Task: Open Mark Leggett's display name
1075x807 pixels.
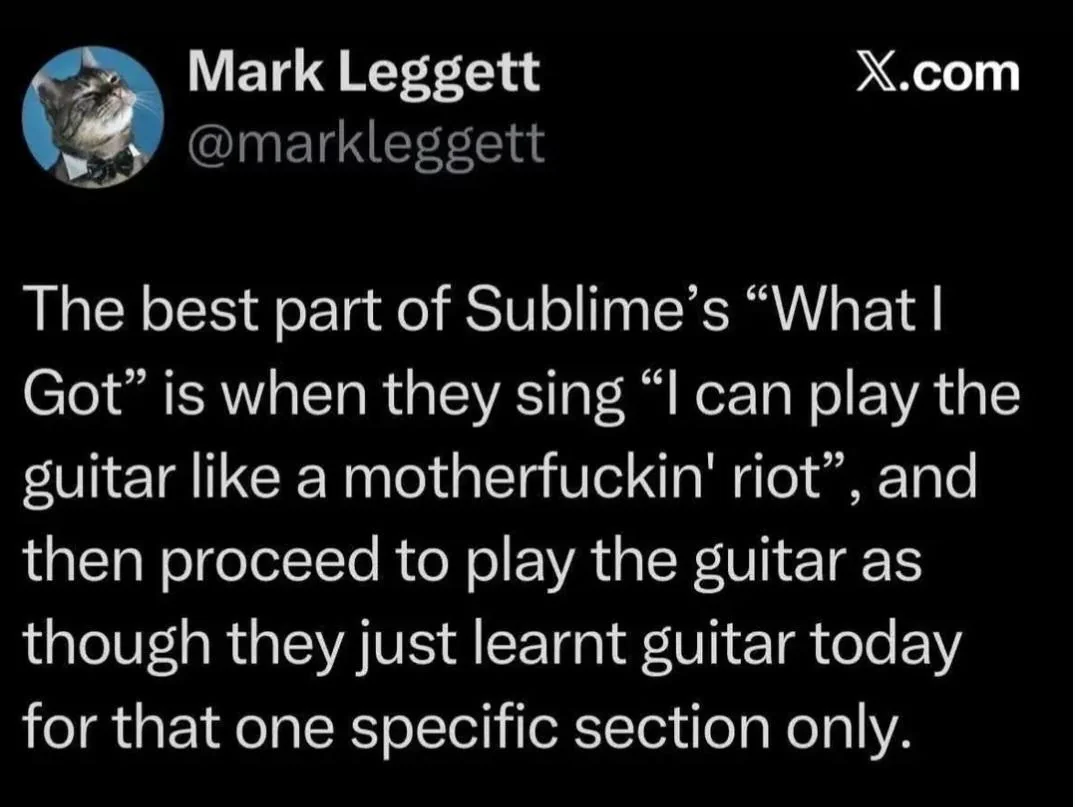Action: (362, 73)
